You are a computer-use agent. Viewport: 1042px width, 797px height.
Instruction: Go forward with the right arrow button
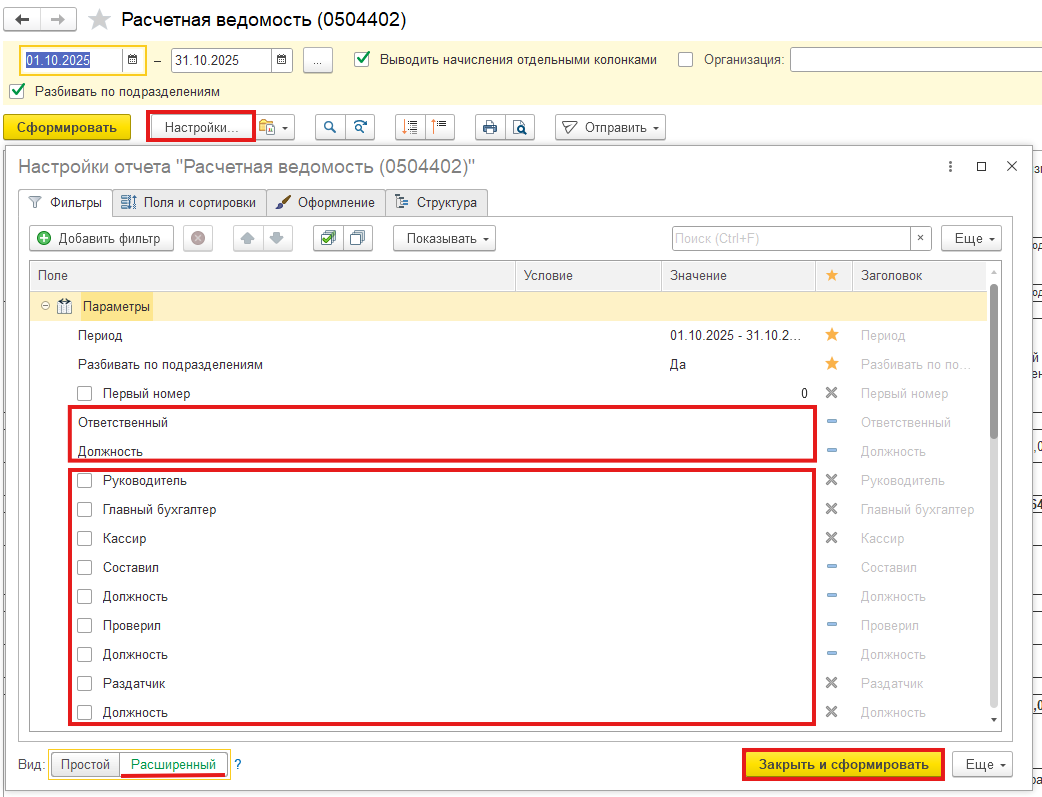click(58, 19)
